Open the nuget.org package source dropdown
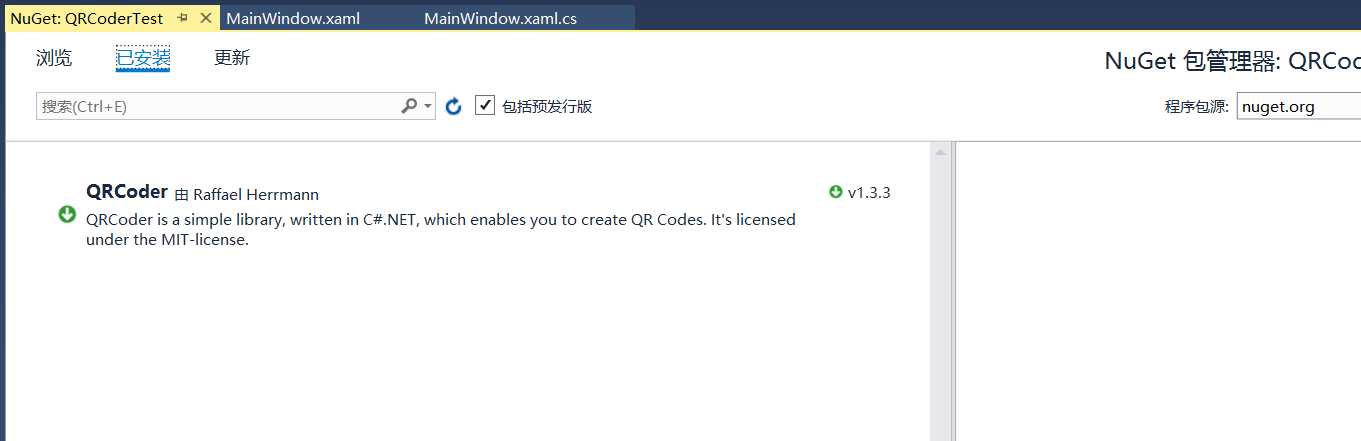Viewport: 1361px width, 441px height. click(x=1298, y=106)
